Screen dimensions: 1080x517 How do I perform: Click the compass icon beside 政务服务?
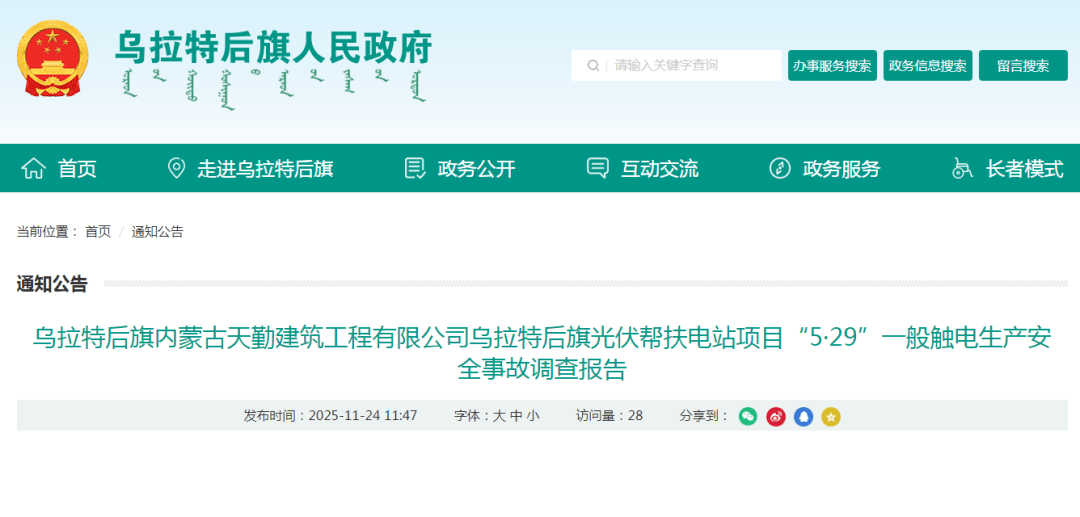point(780,168)
